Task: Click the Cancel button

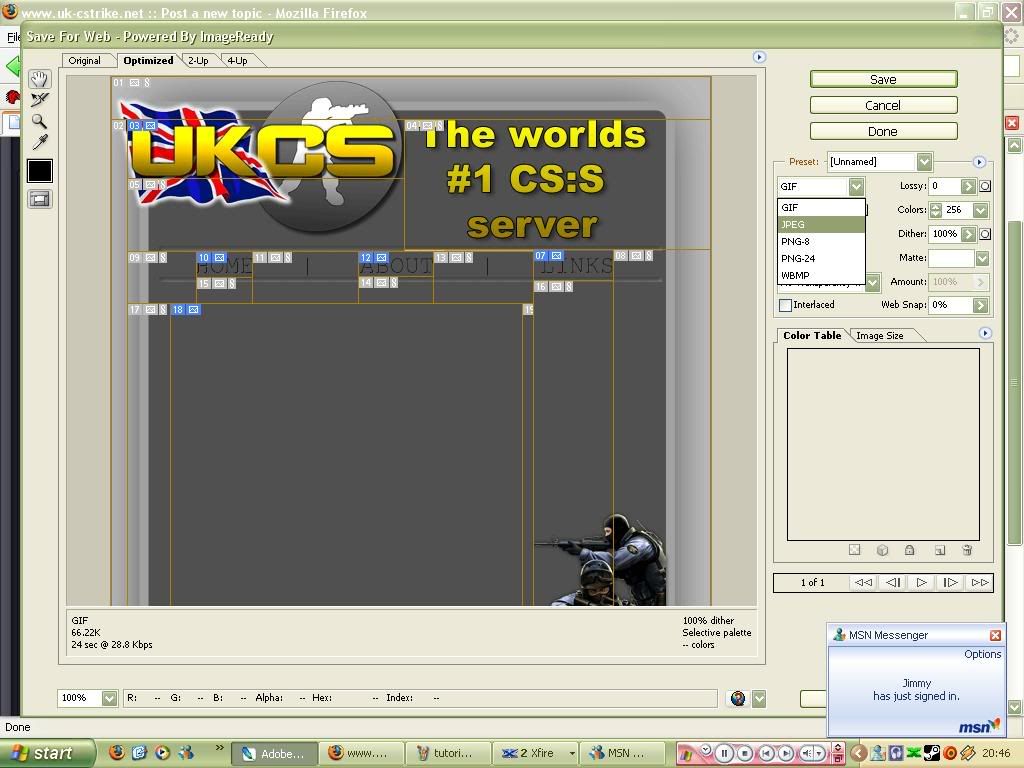Action: click(883, 105)
